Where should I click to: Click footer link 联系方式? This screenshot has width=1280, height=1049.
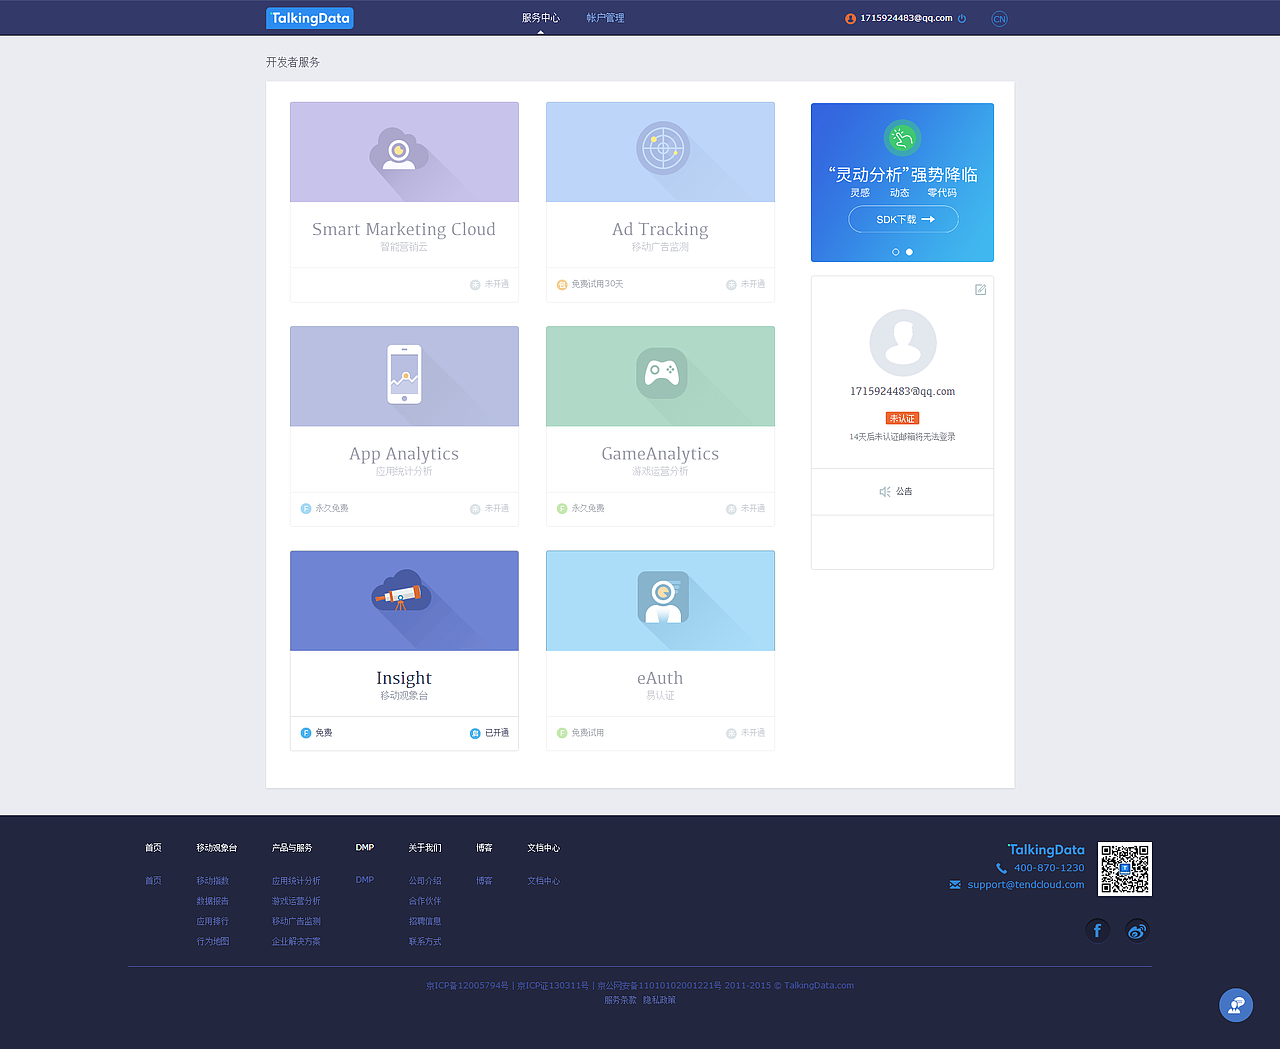click(x=425, y=941)
